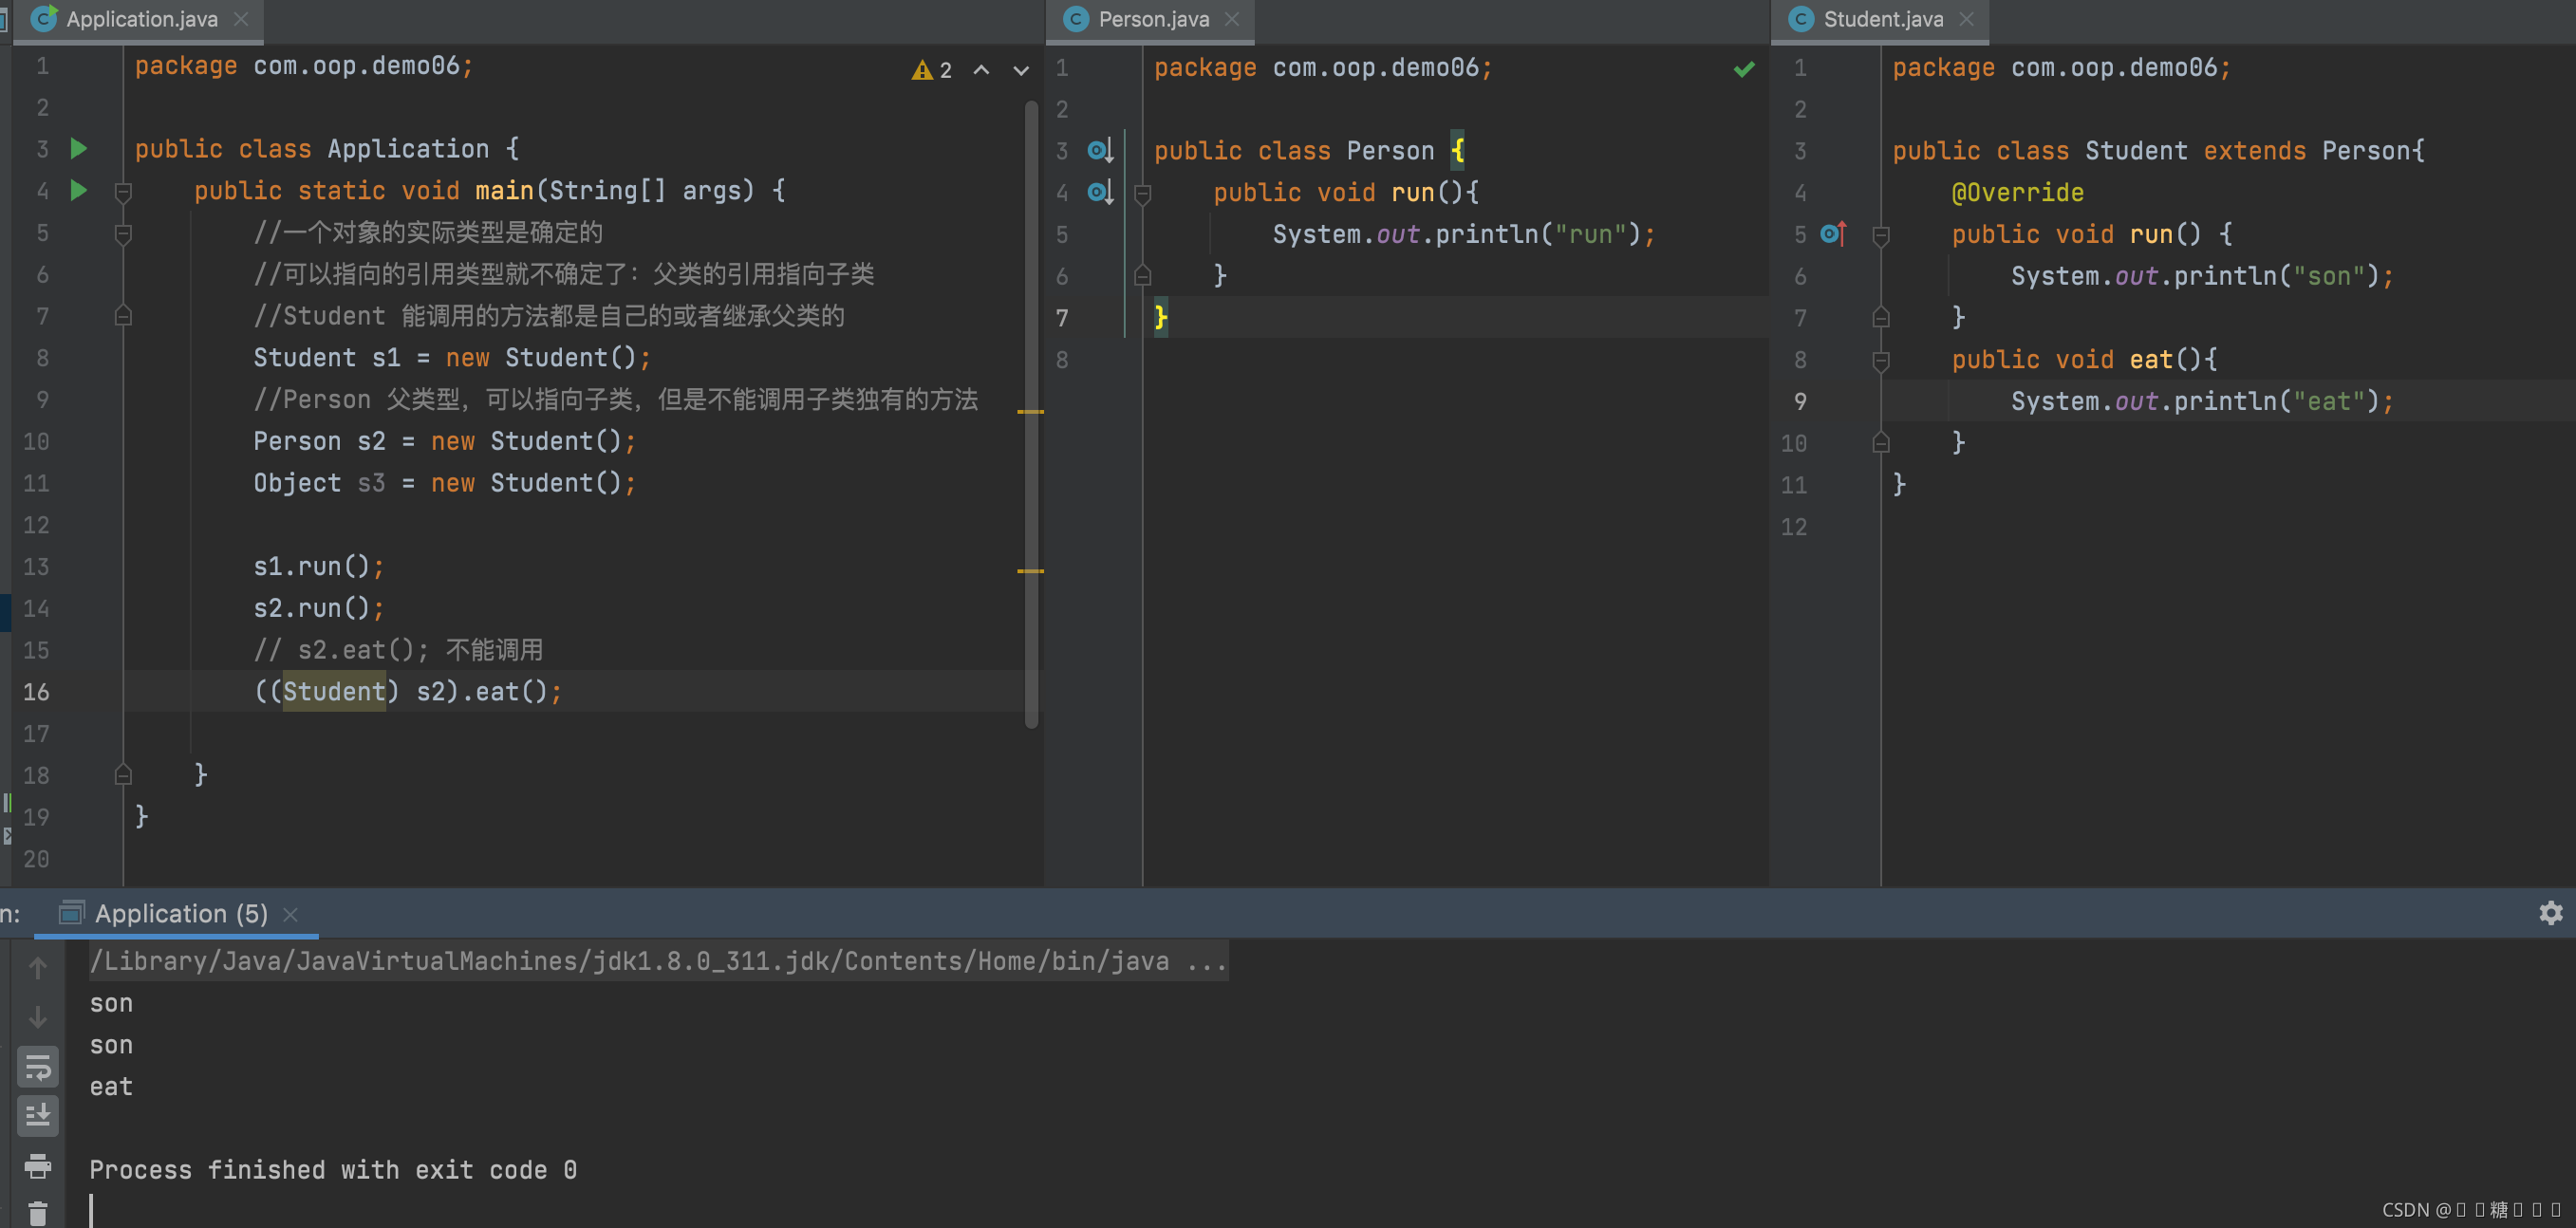This screenshot has height=1228, width=2576.
Task: Click the lower yellow warning stripe on the error stripe
Action: point(1030,571)
